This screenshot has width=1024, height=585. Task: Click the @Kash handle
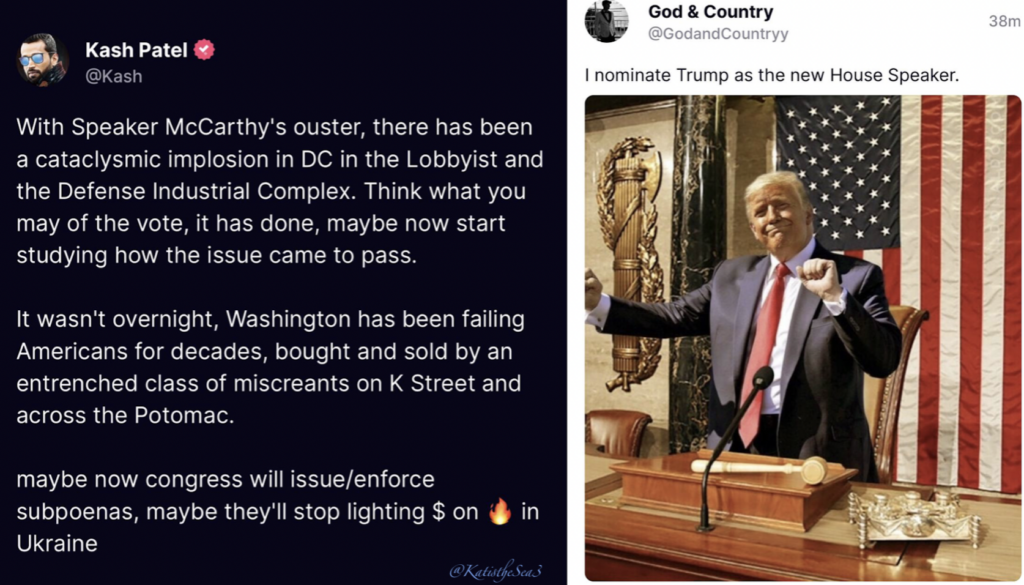(113, 76)
